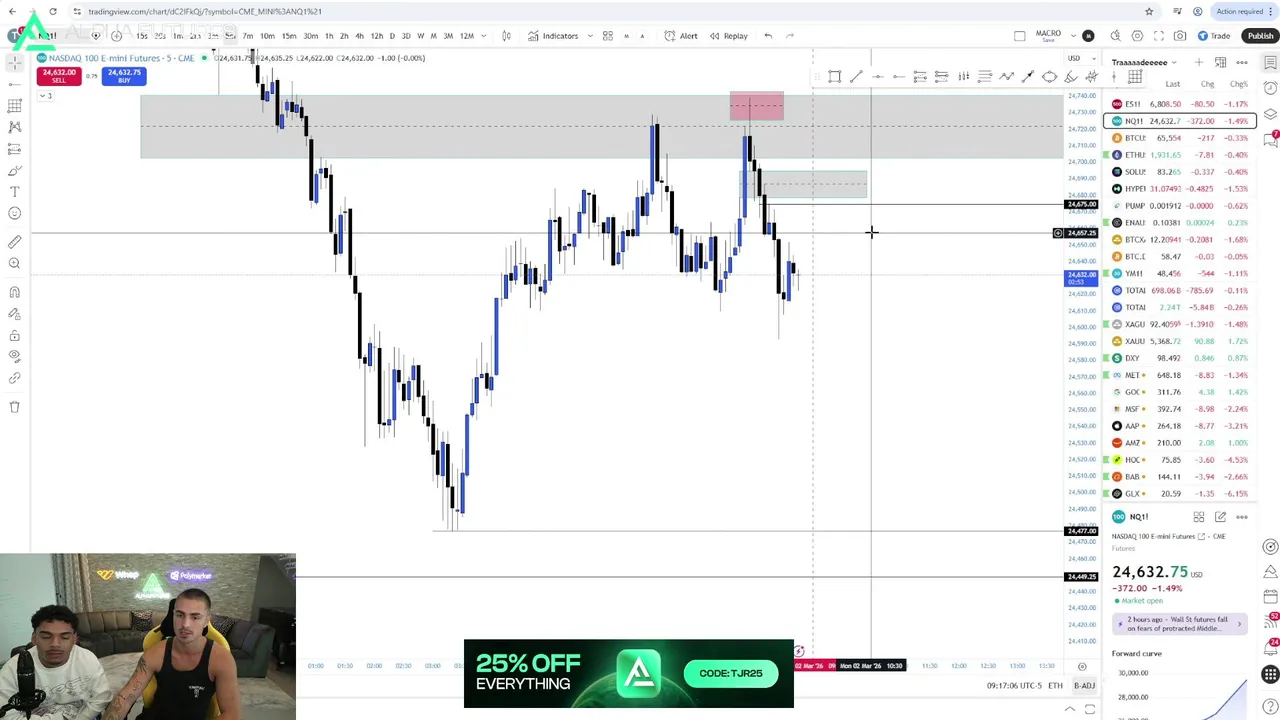
Task: Open the MACRO layout dropdown arrow
Action: pos(1073,36)
